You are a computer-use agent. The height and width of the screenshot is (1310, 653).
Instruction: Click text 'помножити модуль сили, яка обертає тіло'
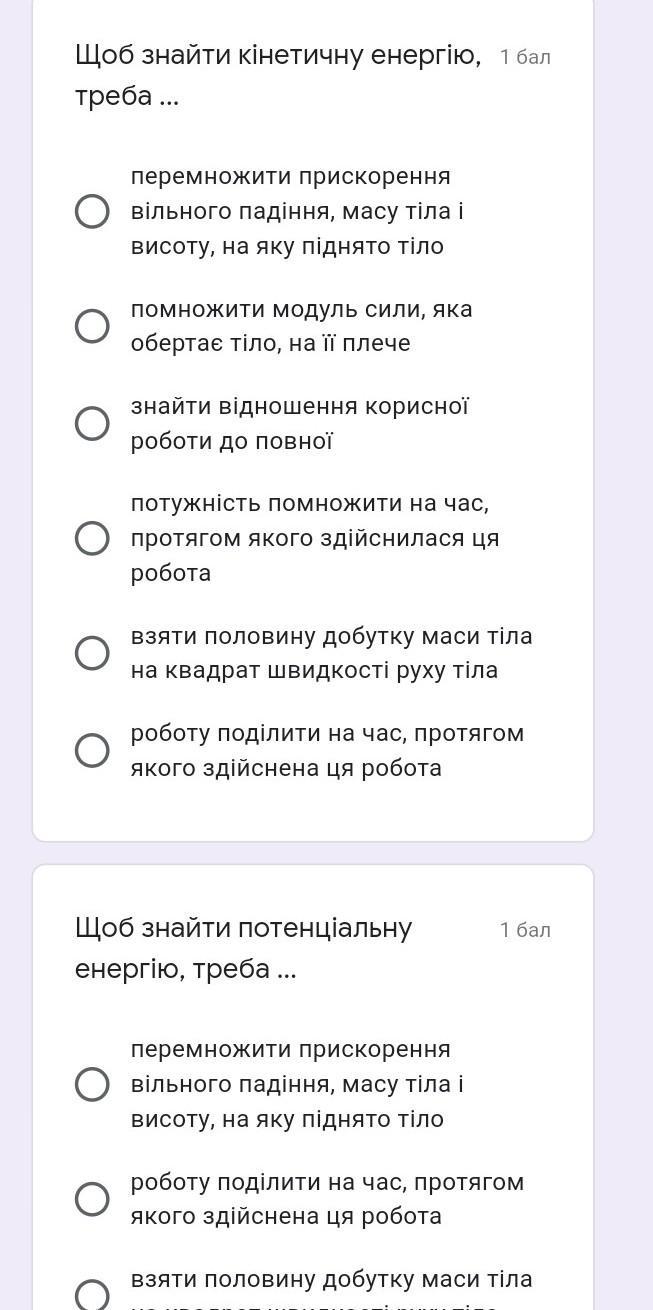[300, 326]
